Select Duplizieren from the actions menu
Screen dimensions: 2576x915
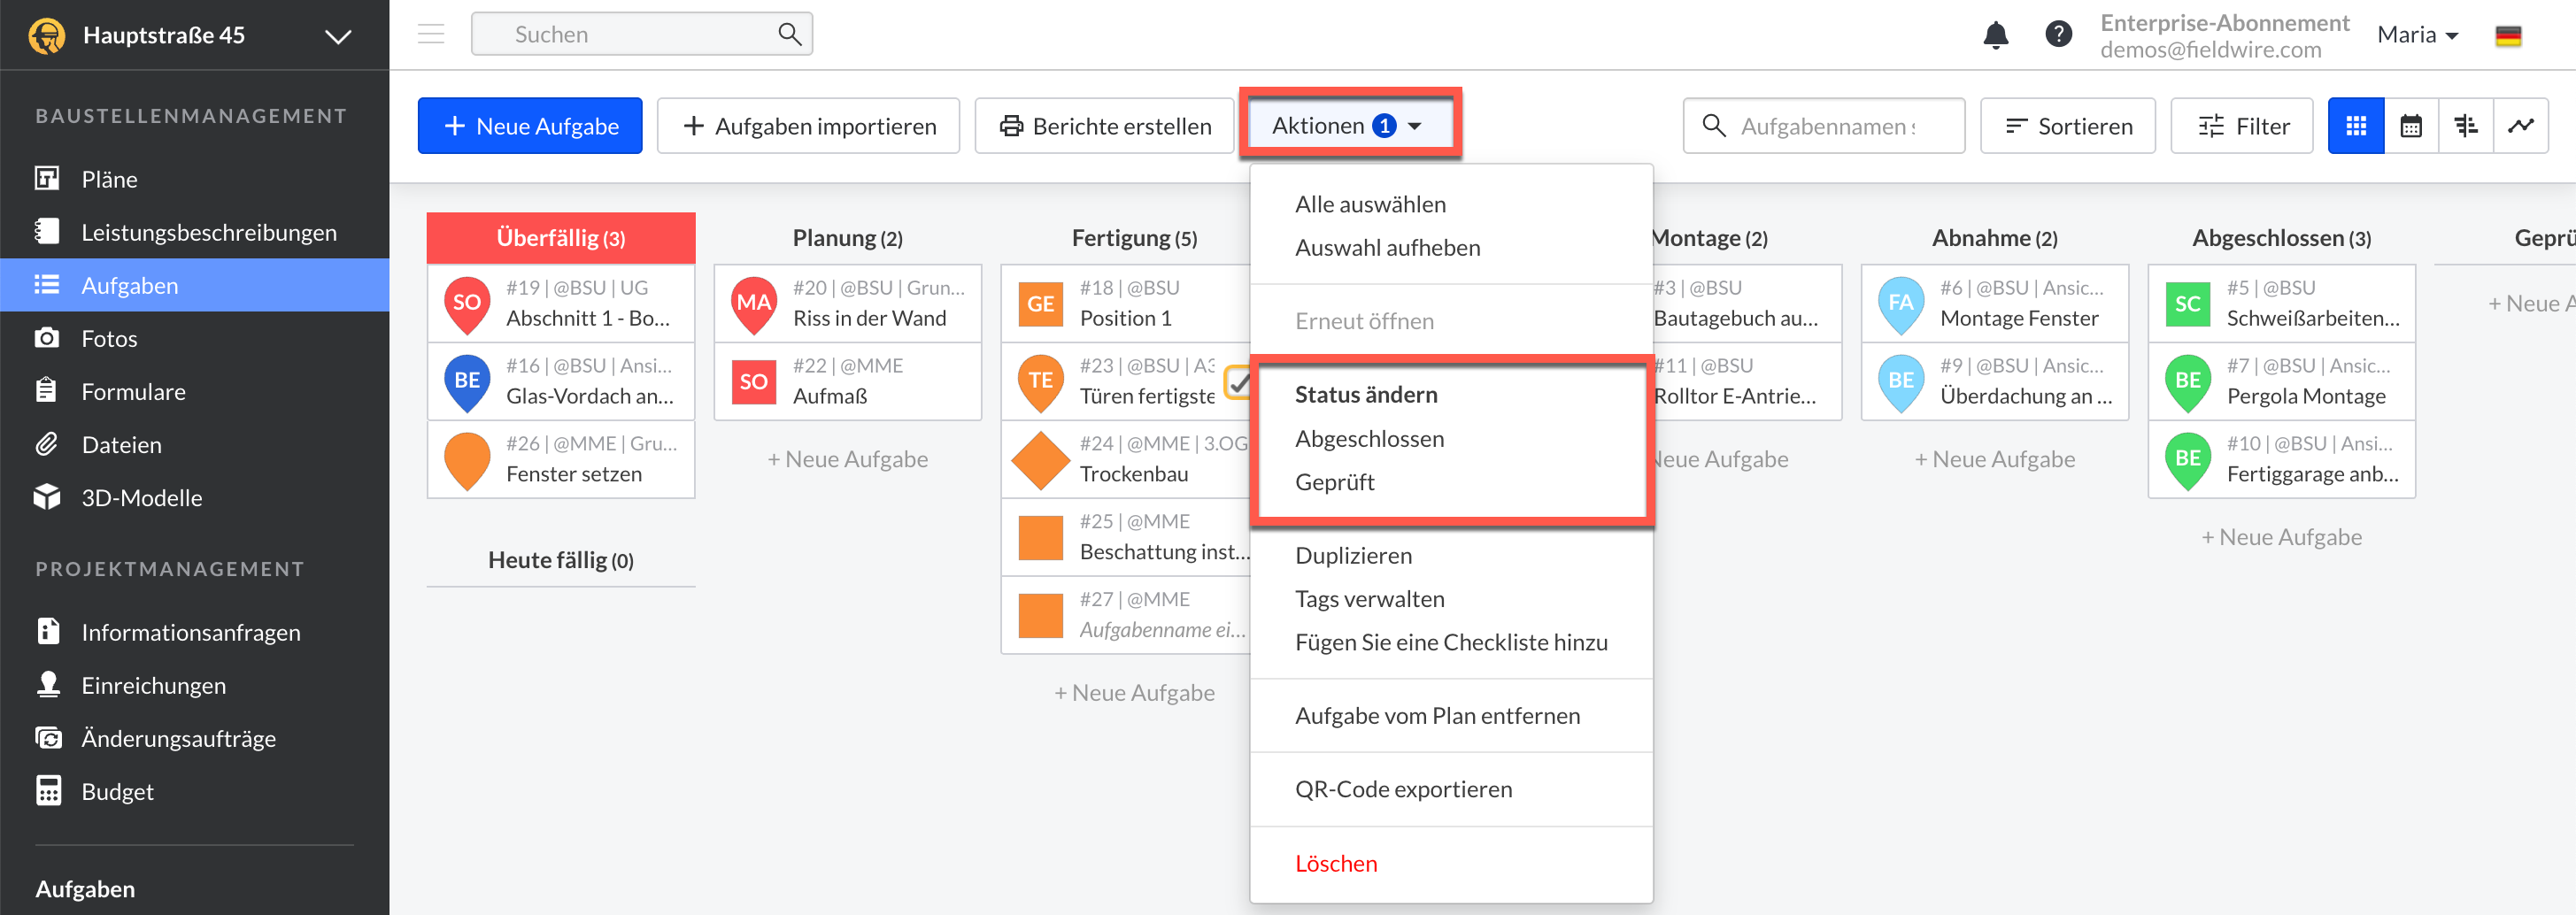(x=1353, y=556)
